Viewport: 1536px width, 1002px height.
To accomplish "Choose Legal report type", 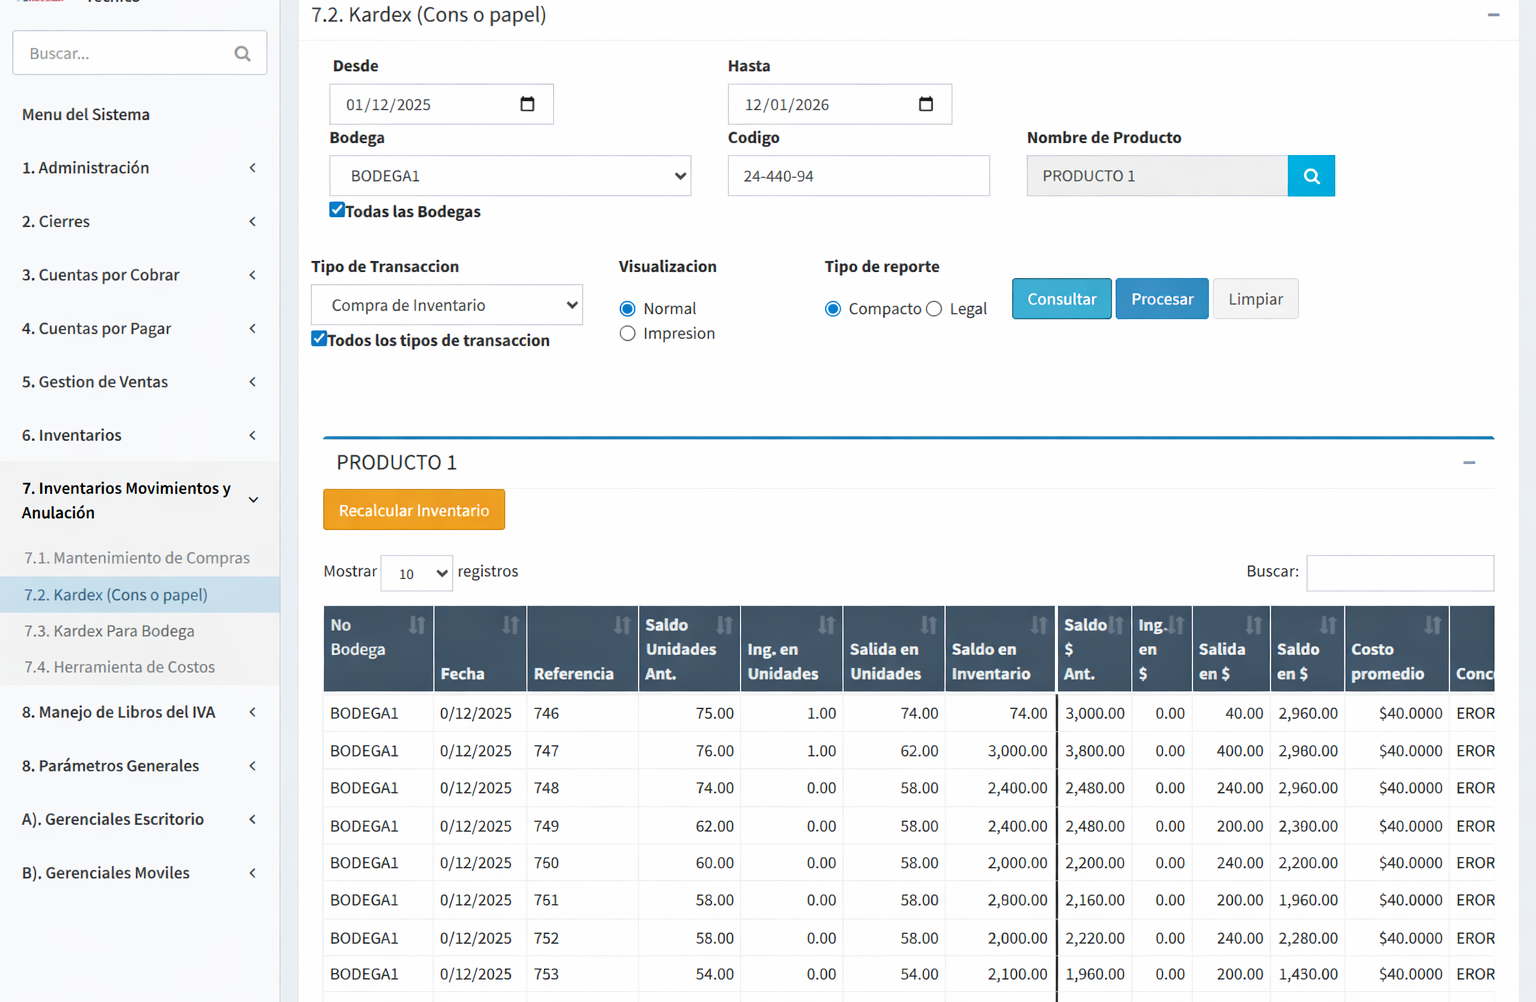I will pos(934,309).
